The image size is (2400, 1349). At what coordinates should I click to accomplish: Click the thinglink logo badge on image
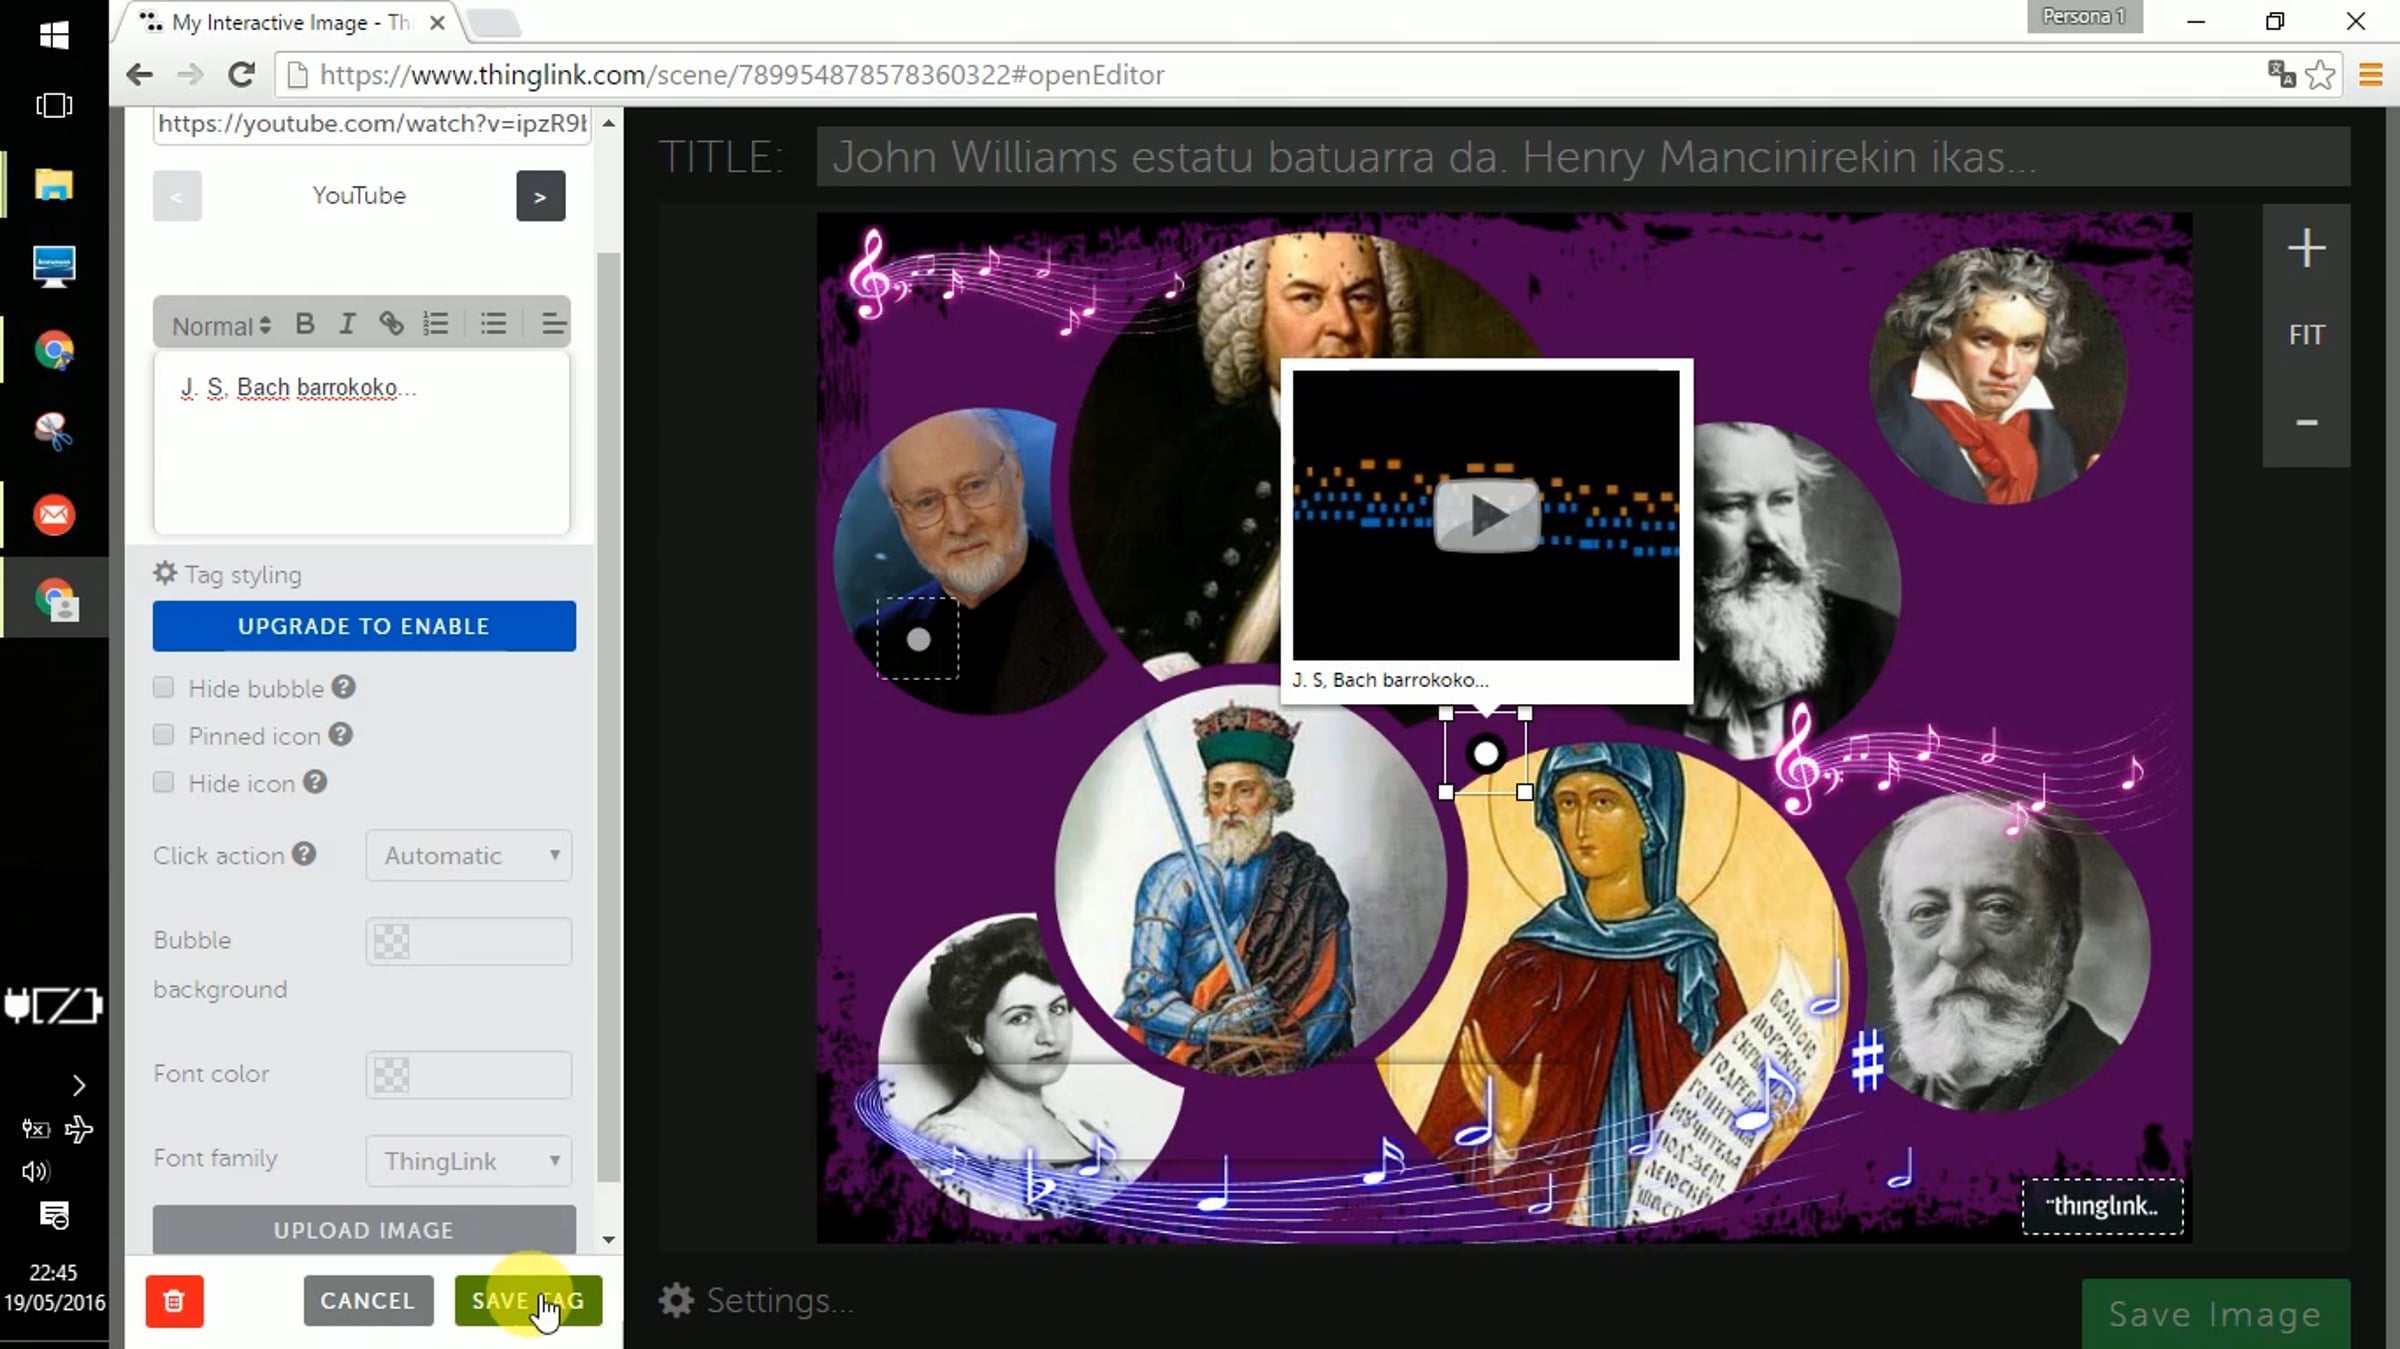click(2102, 1207)
